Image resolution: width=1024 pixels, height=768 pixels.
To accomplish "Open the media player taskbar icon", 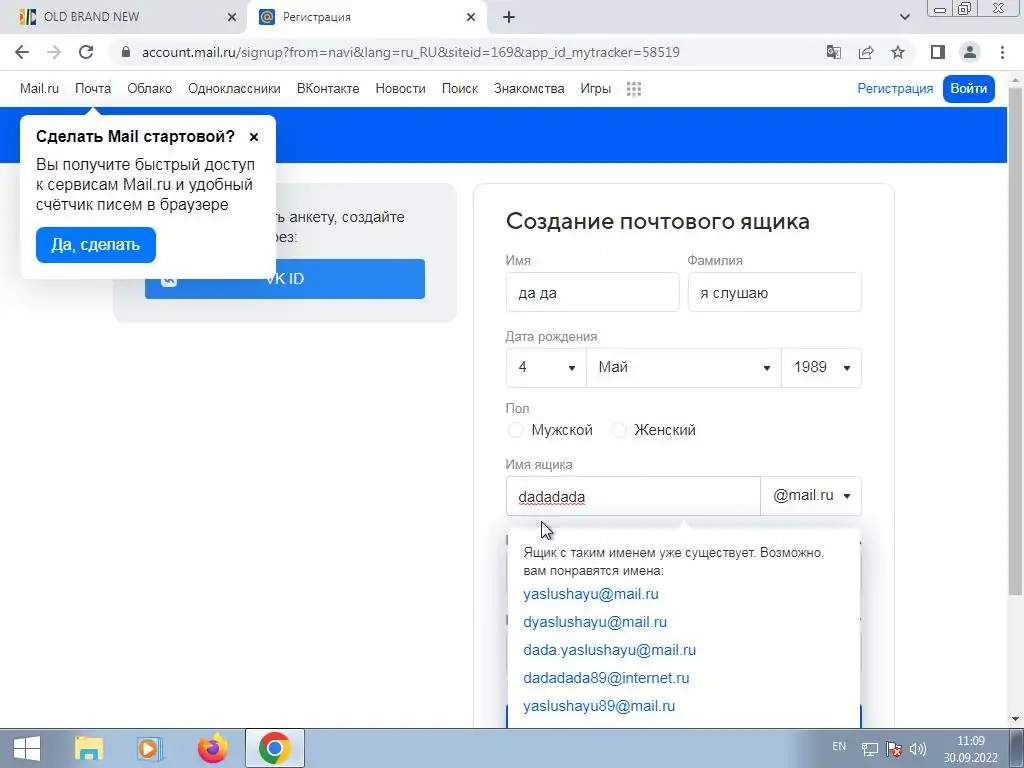I will tap(150, 748).
